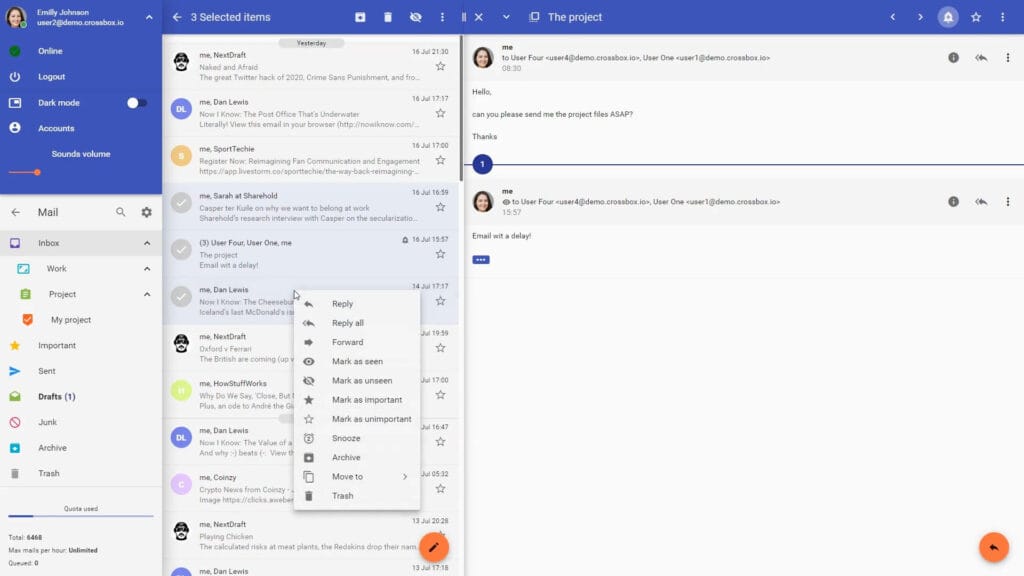Star the open conversation in the top bar
This screenshot has width=1024, height=576.
pyautogui.click(x=976, y=17)
